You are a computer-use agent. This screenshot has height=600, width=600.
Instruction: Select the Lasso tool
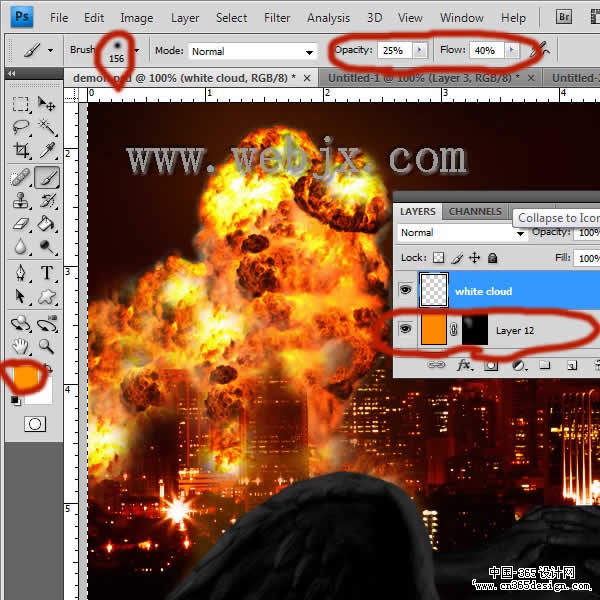click(20, 127)
